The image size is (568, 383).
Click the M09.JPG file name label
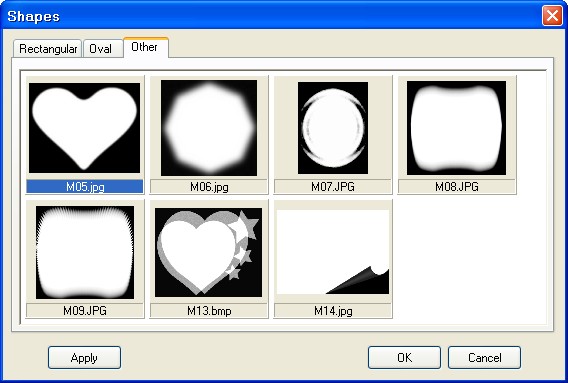pyautogui.click(x=85, y=311)
